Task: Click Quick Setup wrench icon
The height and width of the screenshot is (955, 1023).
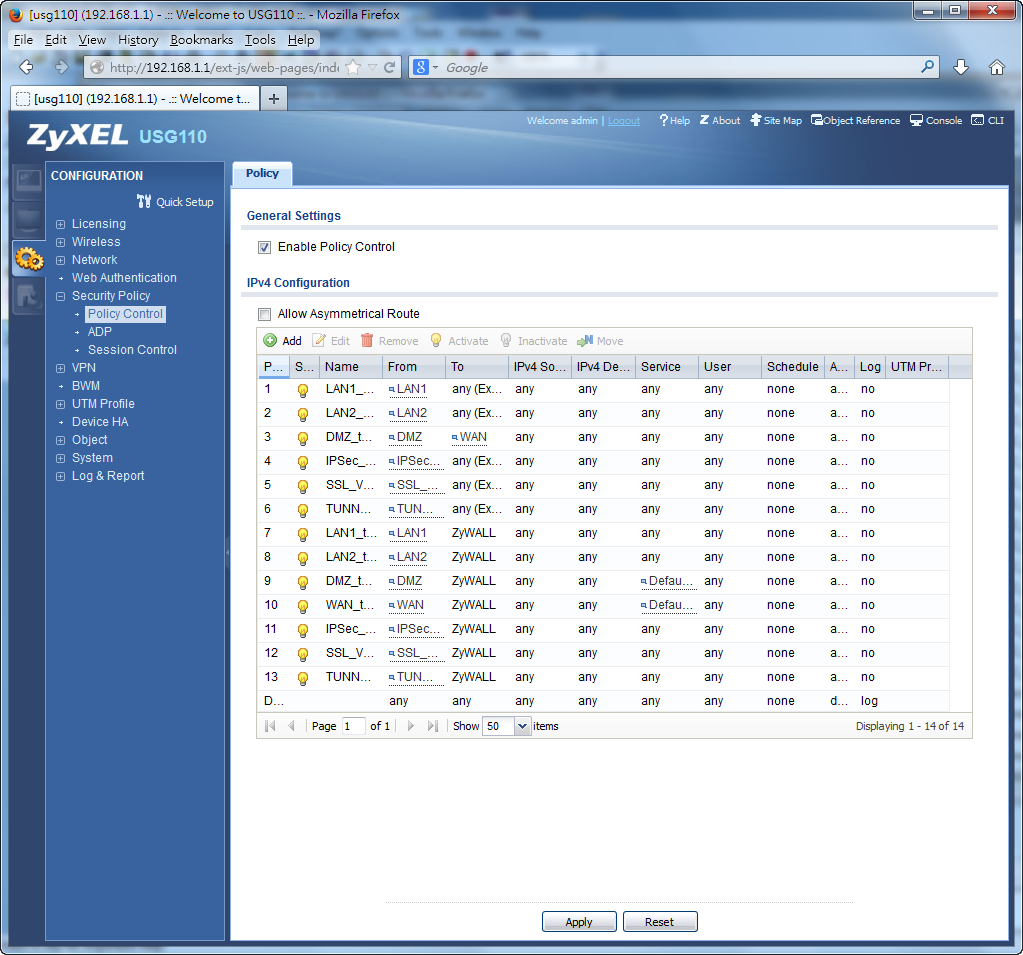Action: [144, 202]
